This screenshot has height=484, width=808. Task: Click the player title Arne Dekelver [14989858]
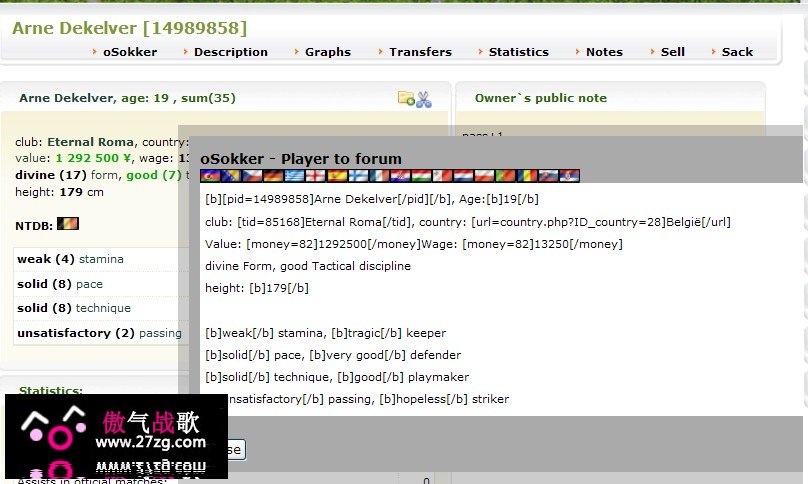pyautogui.click(x=129, y=28)
